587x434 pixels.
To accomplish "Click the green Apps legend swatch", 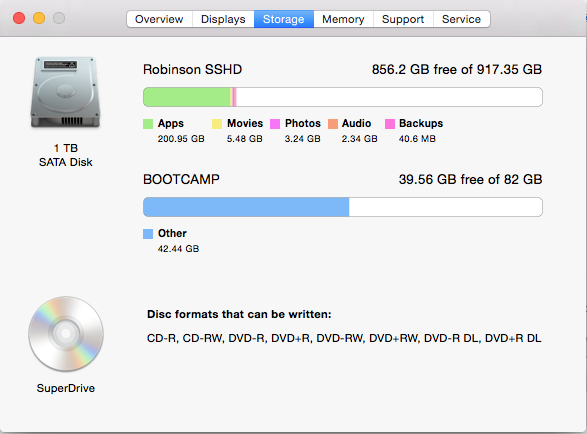I will (x=148, y=124).
